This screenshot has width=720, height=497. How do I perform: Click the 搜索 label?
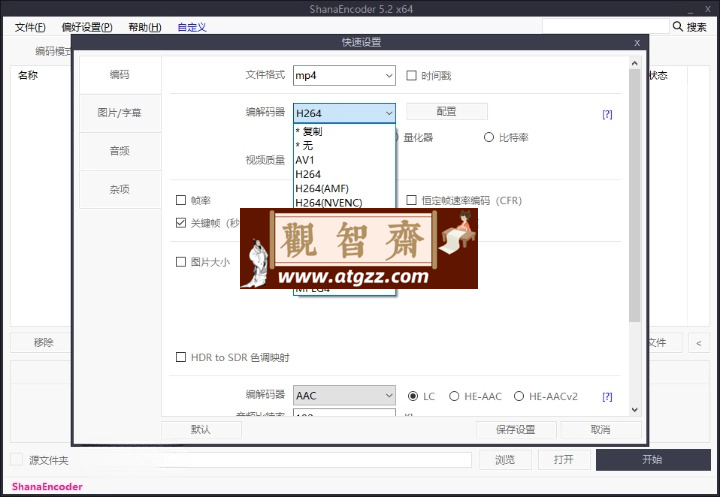[697, 27]
